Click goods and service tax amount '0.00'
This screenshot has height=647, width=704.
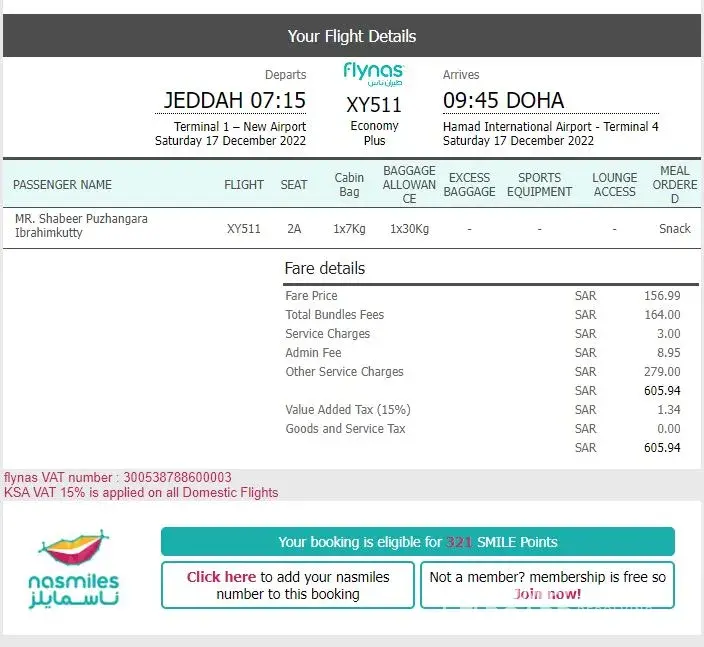[669, 428]
